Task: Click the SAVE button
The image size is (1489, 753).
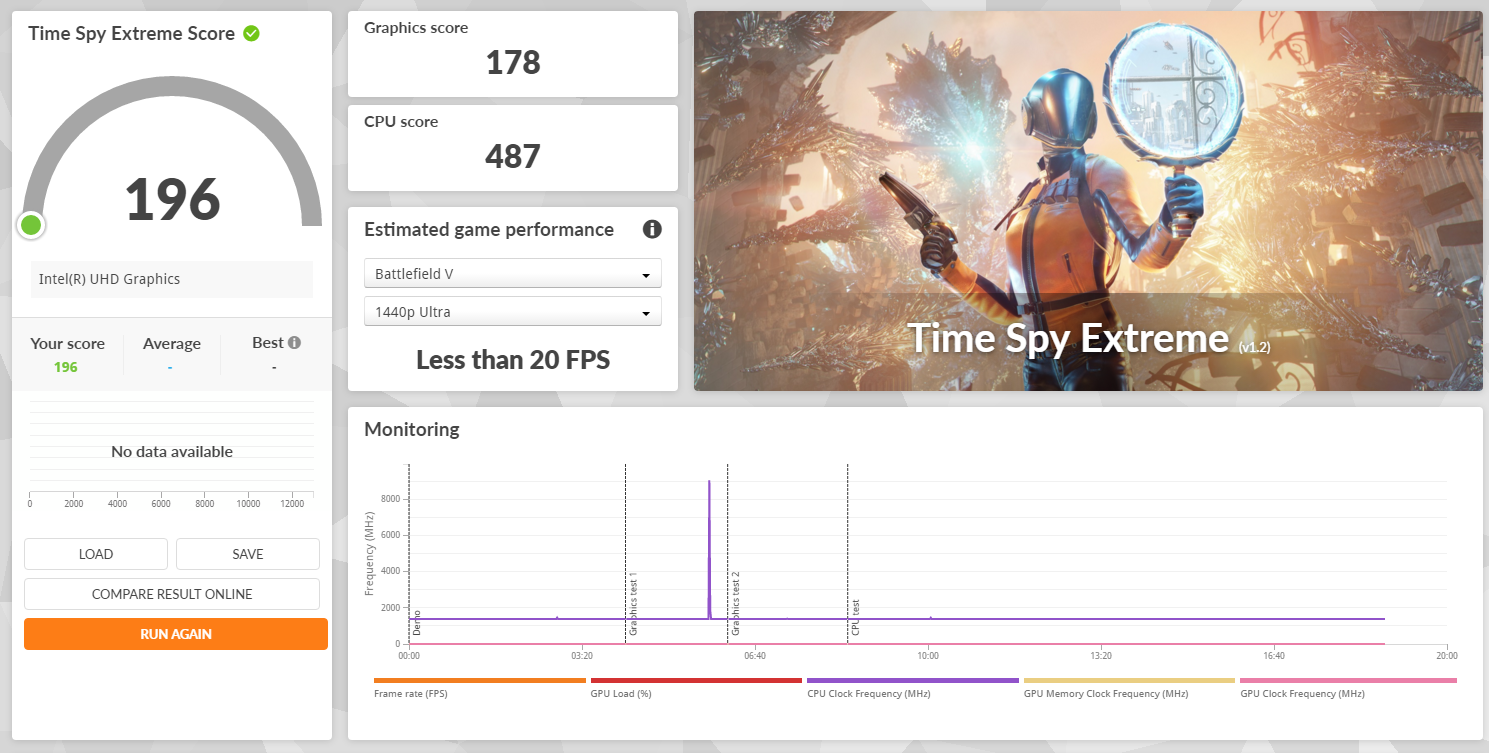Action: [248, 554]
